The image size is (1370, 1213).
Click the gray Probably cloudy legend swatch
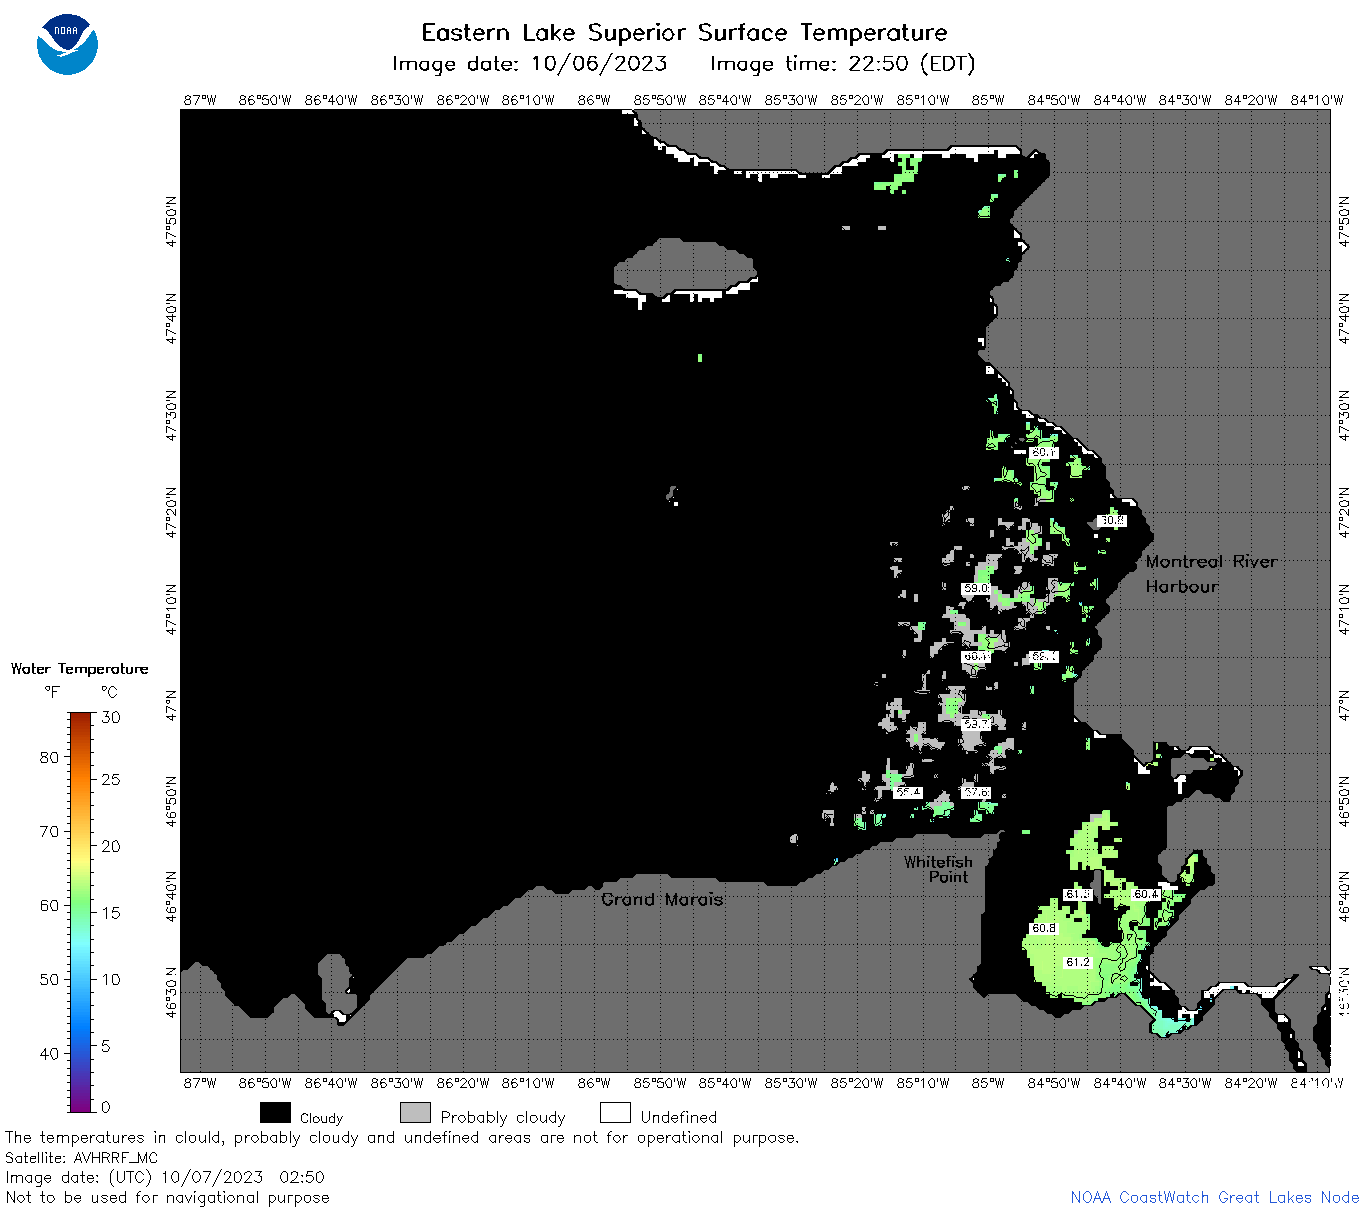pos(415,1113)
